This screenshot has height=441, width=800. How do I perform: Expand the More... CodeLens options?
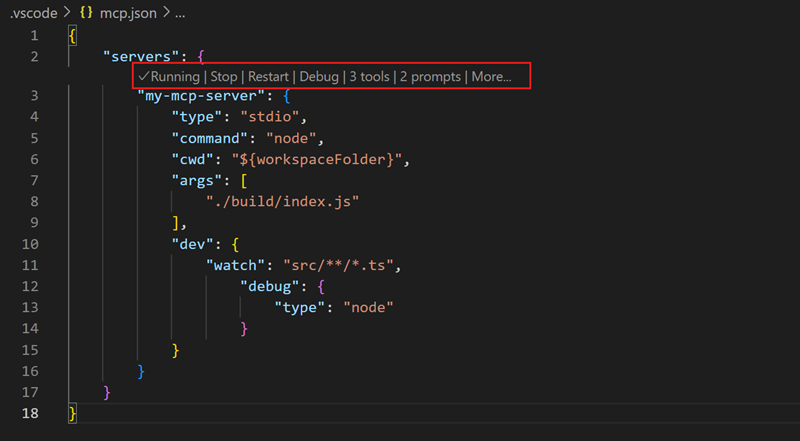pyautogui.click(x=491, y=76)
